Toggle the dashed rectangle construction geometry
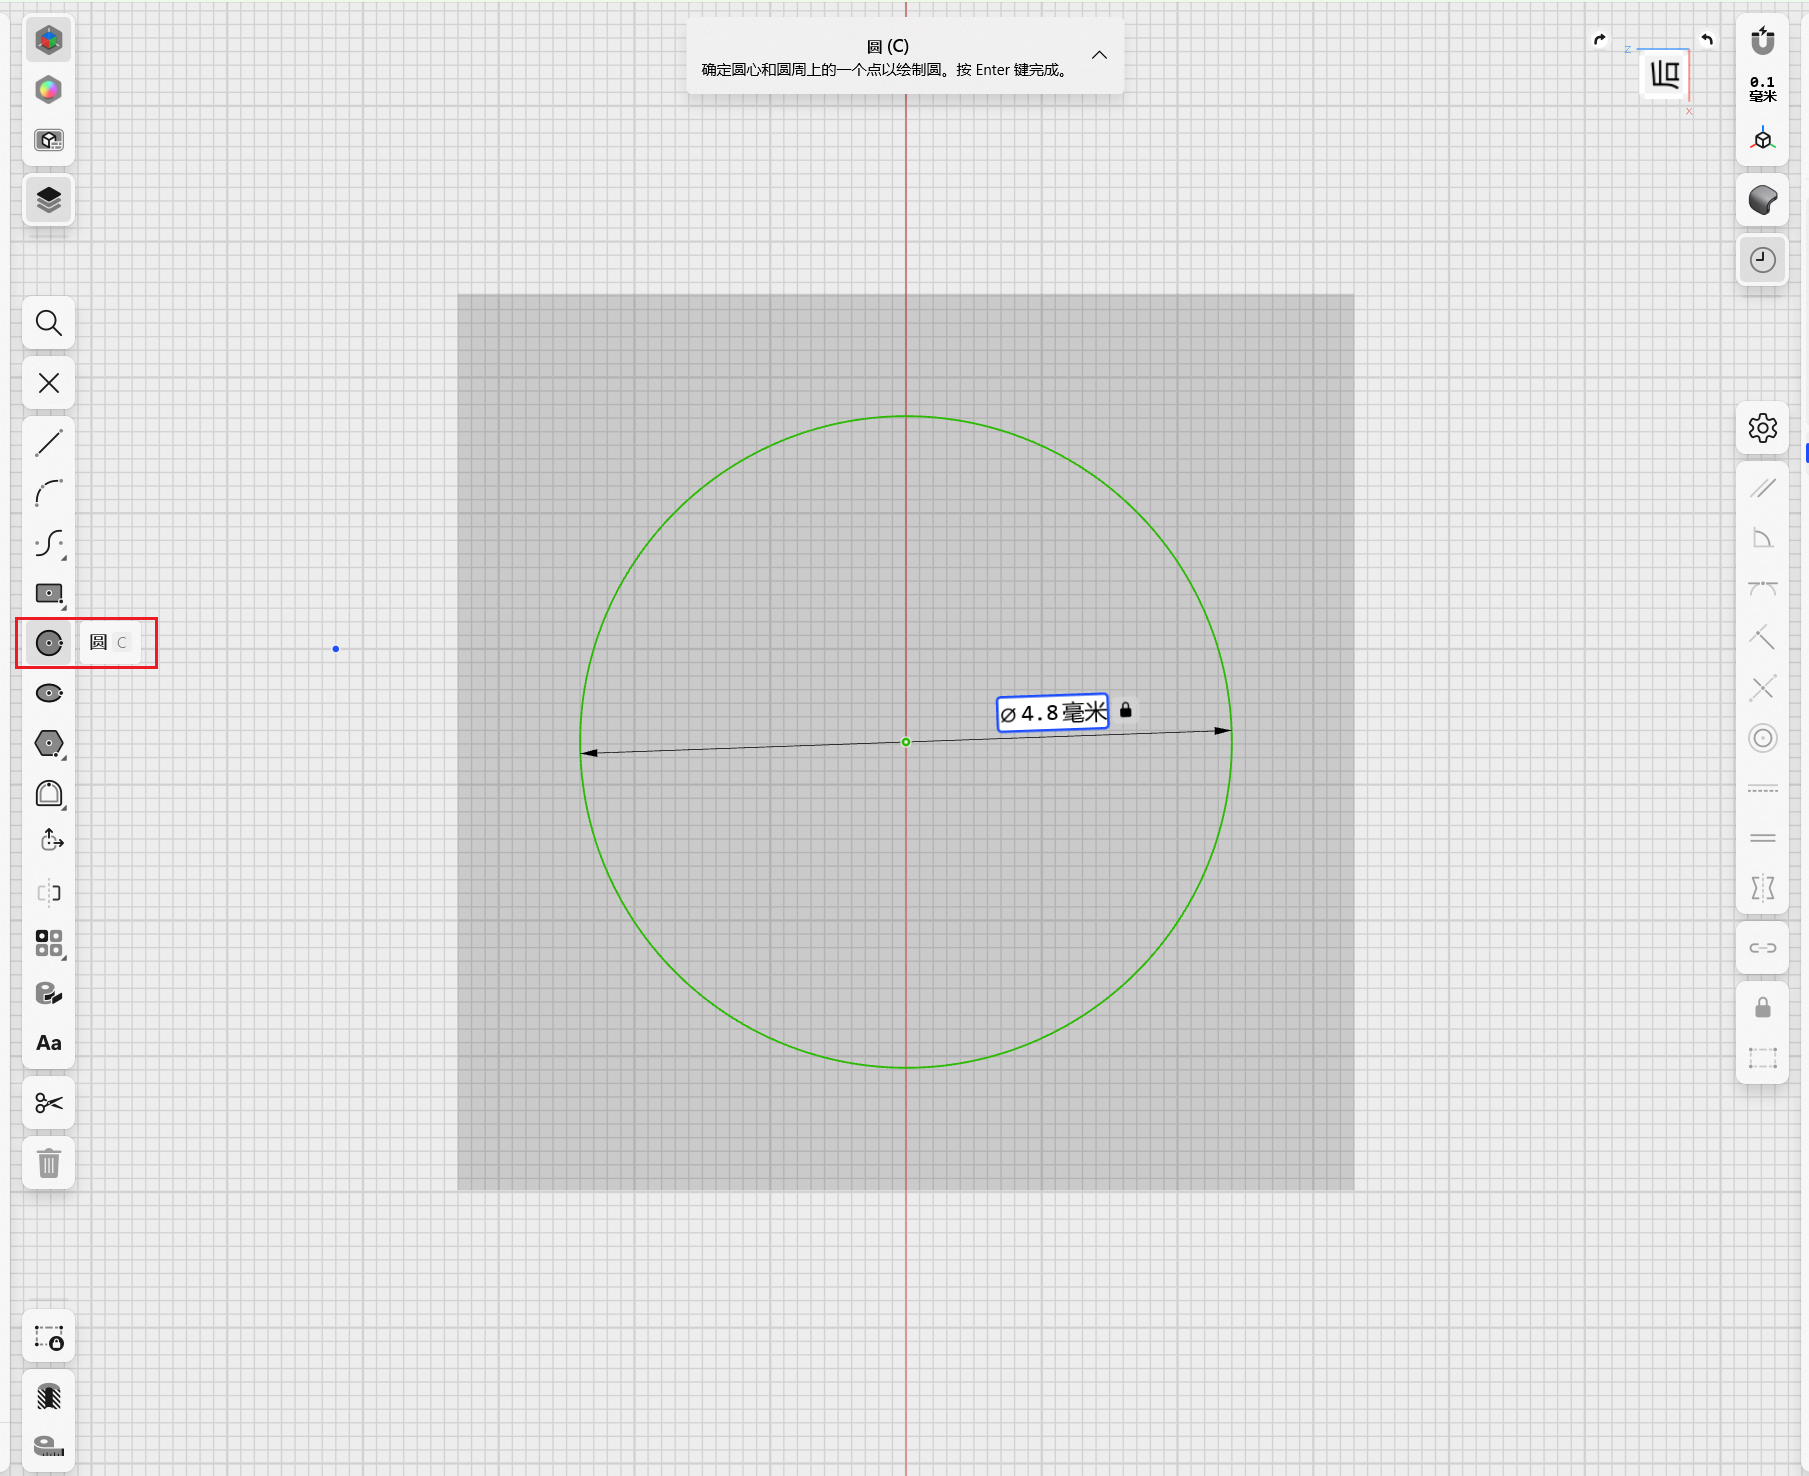The image size is (1809, 1476). (1763, 1058)
